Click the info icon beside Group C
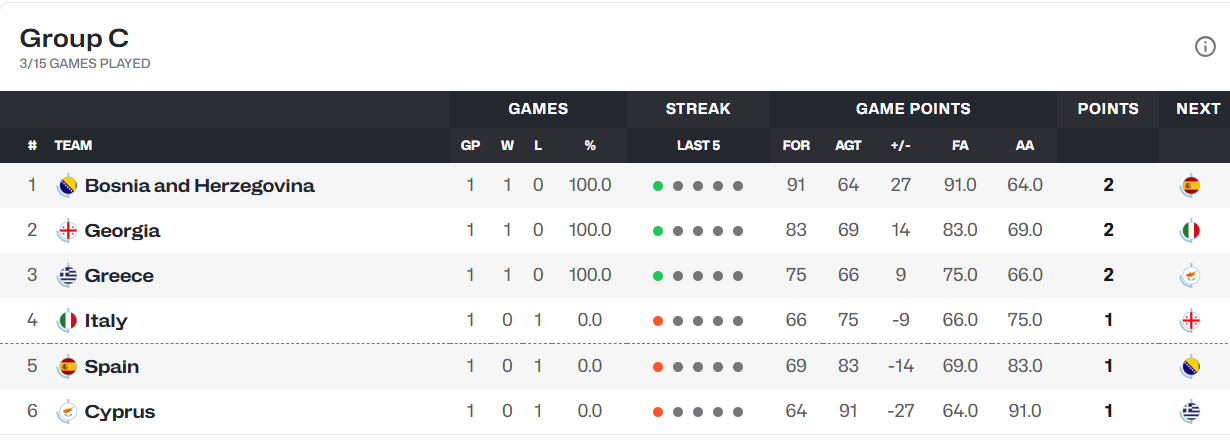The height and width of the screenshot is (441, 1230). click(x=1205, y=47)
